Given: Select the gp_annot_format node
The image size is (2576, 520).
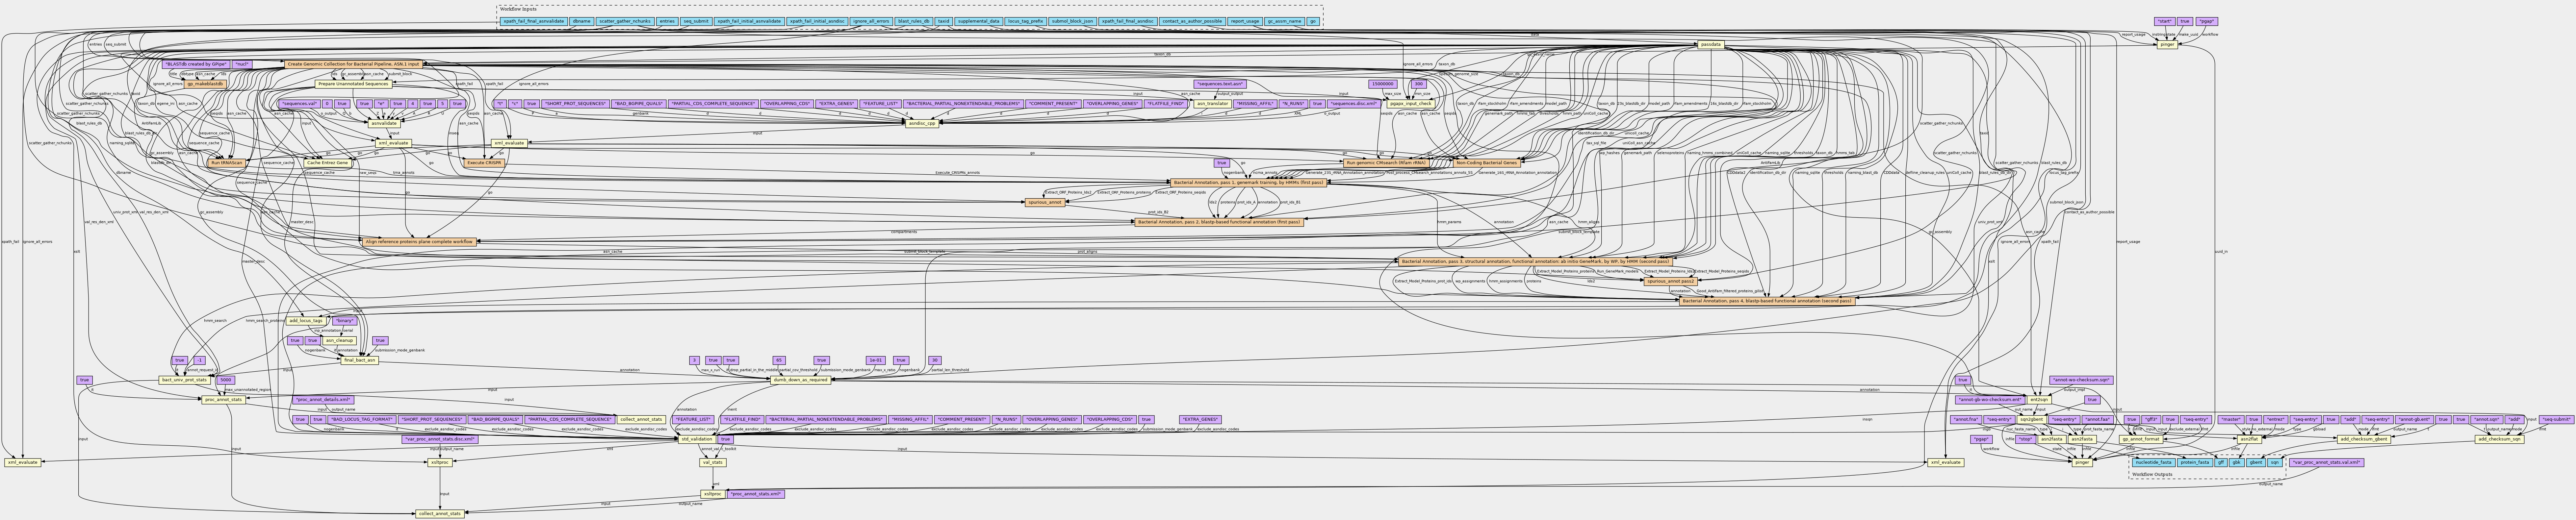Looking at the screenshot, I should (2141, 439).
